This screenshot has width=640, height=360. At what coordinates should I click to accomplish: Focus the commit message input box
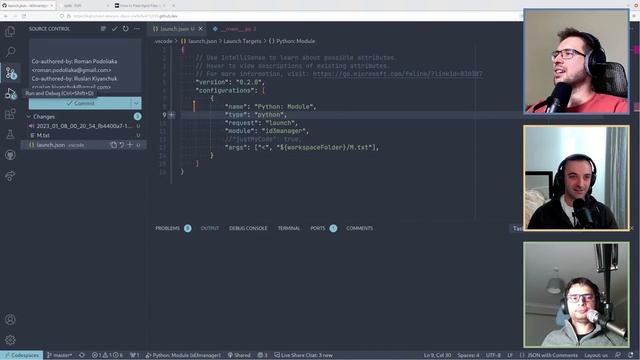tap(85, 65)
